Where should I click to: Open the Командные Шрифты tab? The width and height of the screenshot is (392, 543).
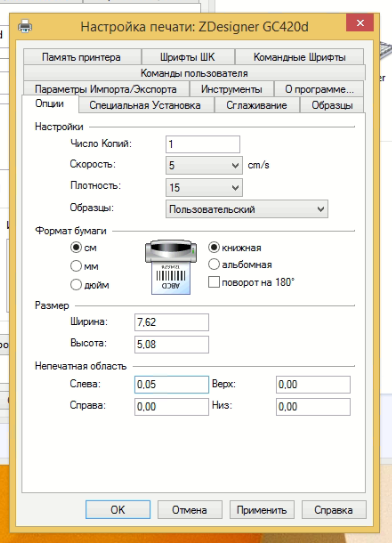300,57
